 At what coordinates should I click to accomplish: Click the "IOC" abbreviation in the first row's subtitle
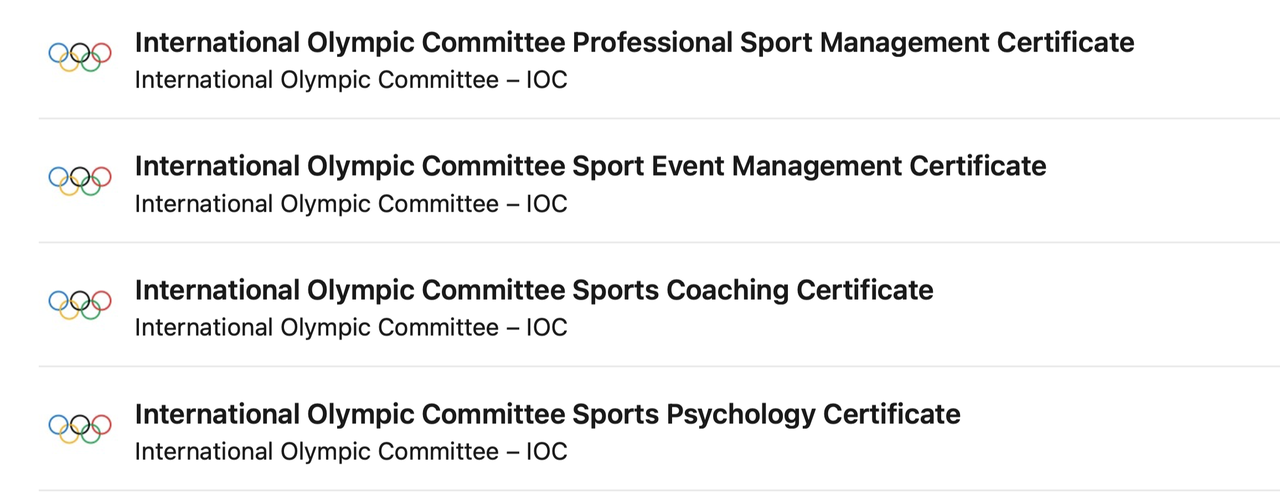pos(546,80)
